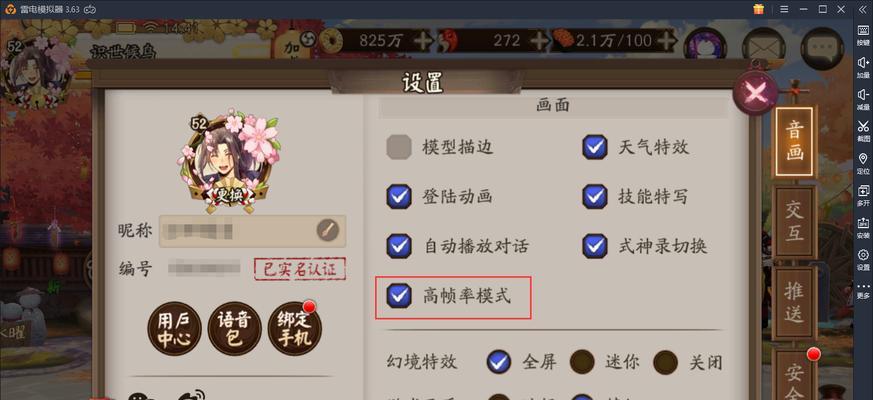Viewport: 873px width, 400px height.
Task: Select 关闭 radio for 幻境特效
Action: (665, 362)
